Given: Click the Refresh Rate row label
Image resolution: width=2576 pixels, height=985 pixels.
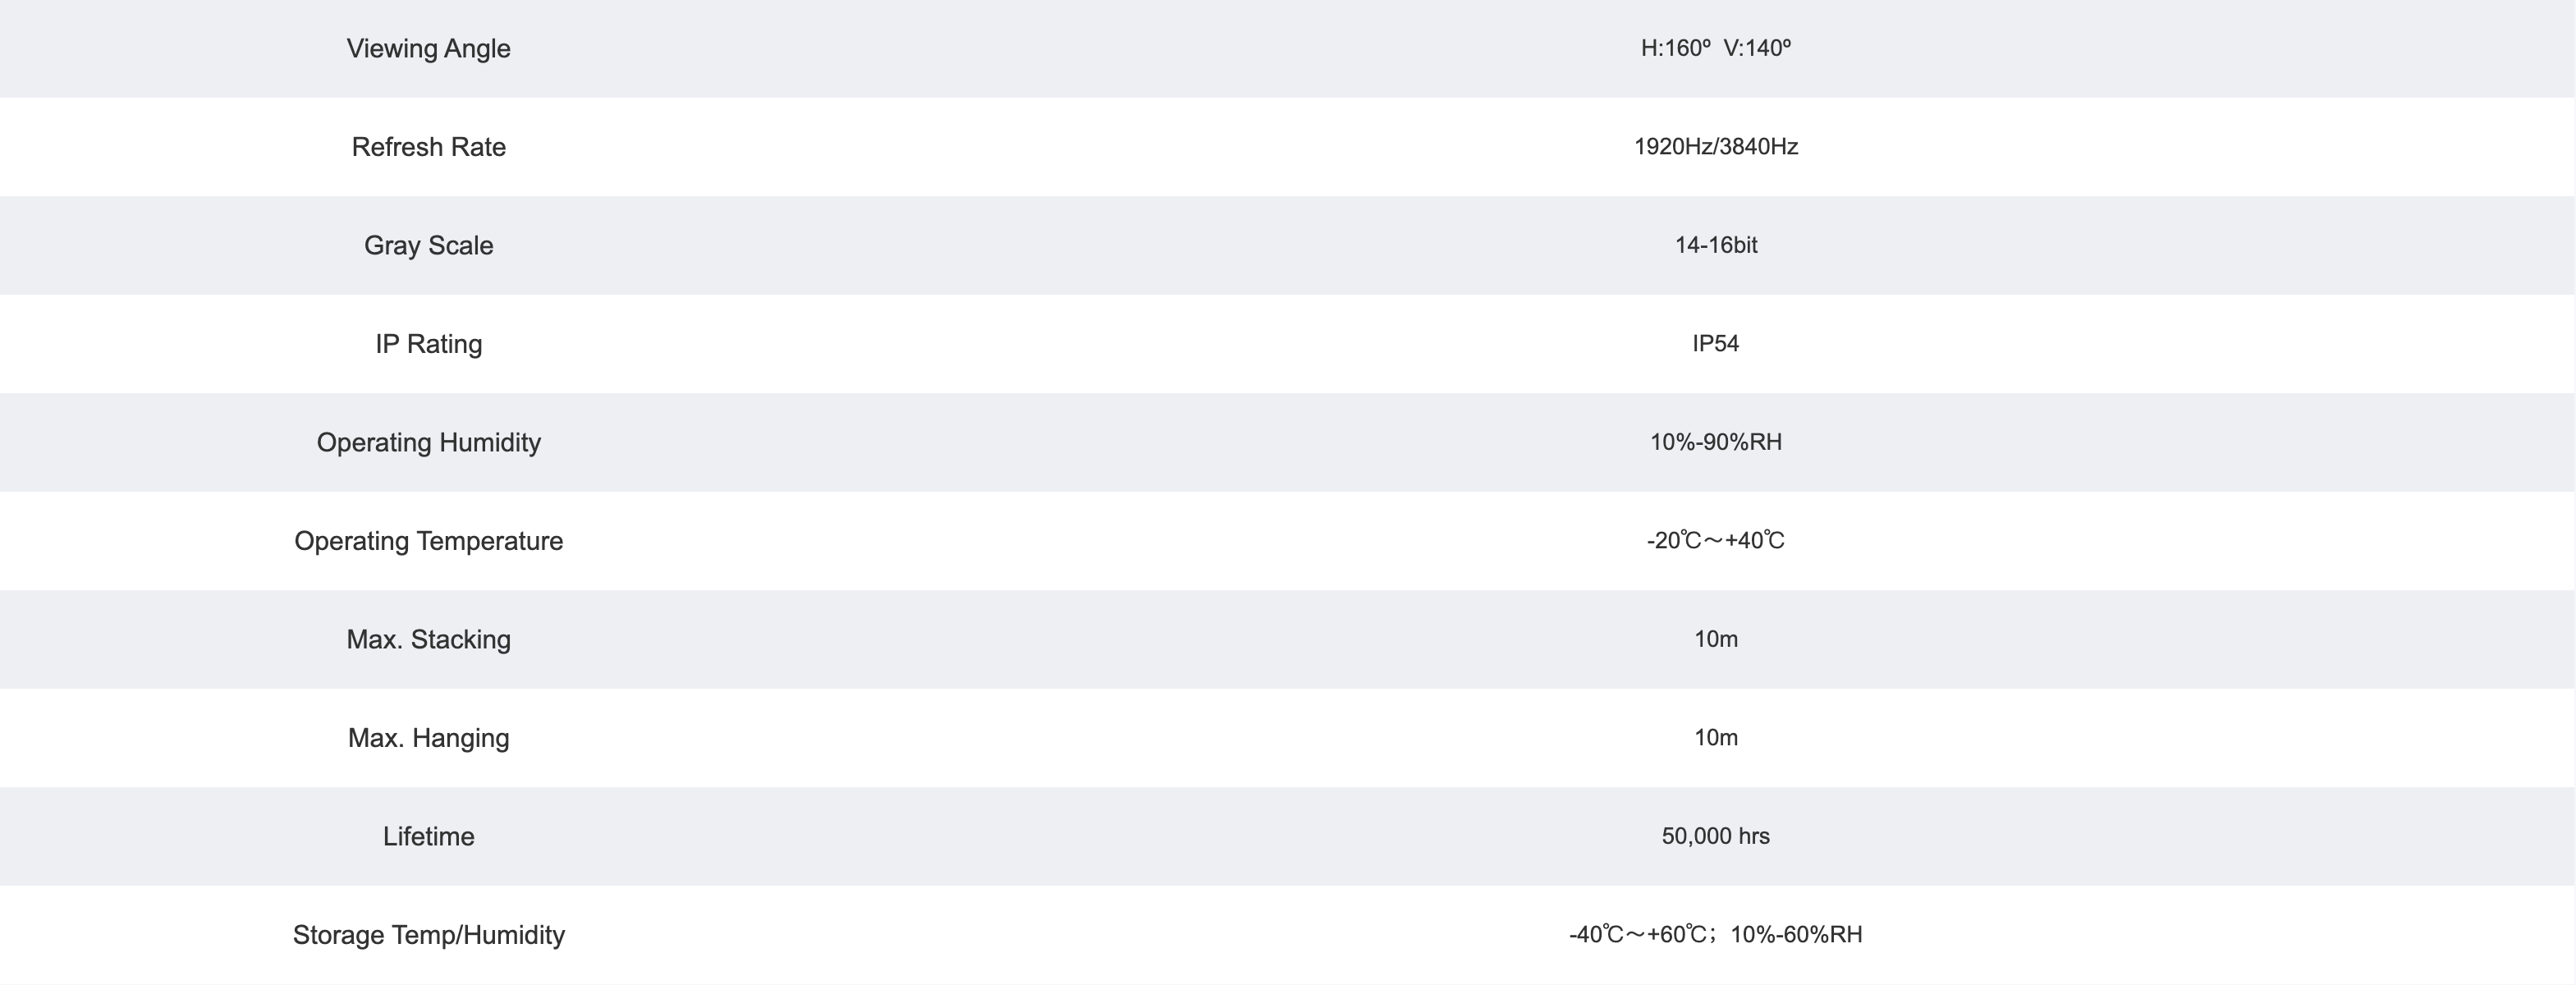Looking at the screenshot, I should pyautogui.click(x=428, y=147).
